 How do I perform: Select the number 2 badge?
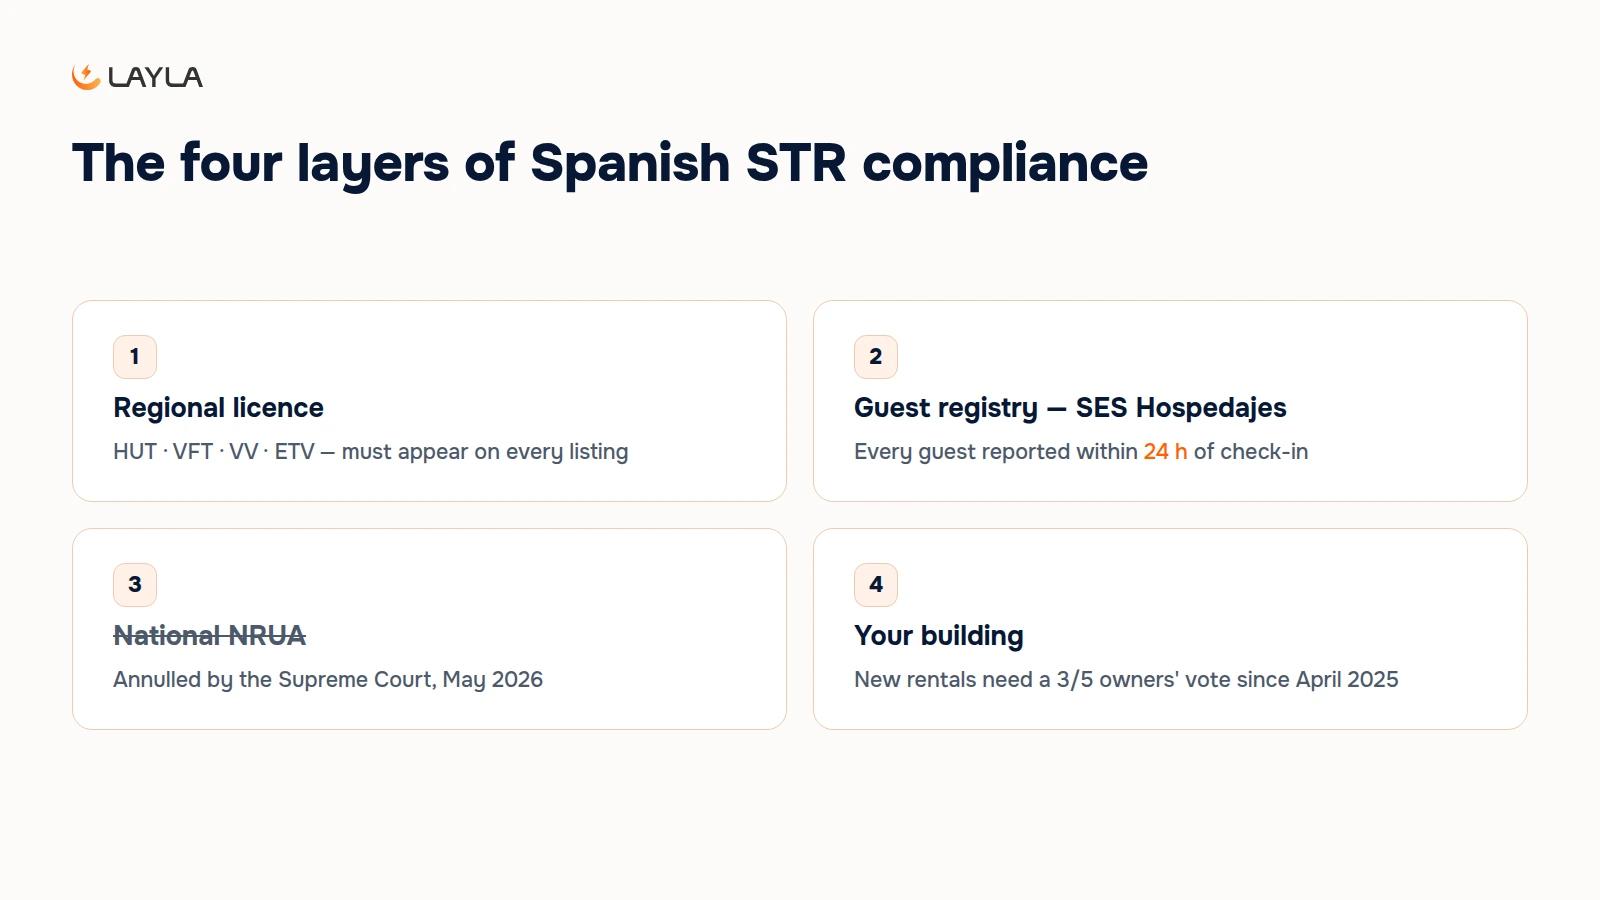876,357
